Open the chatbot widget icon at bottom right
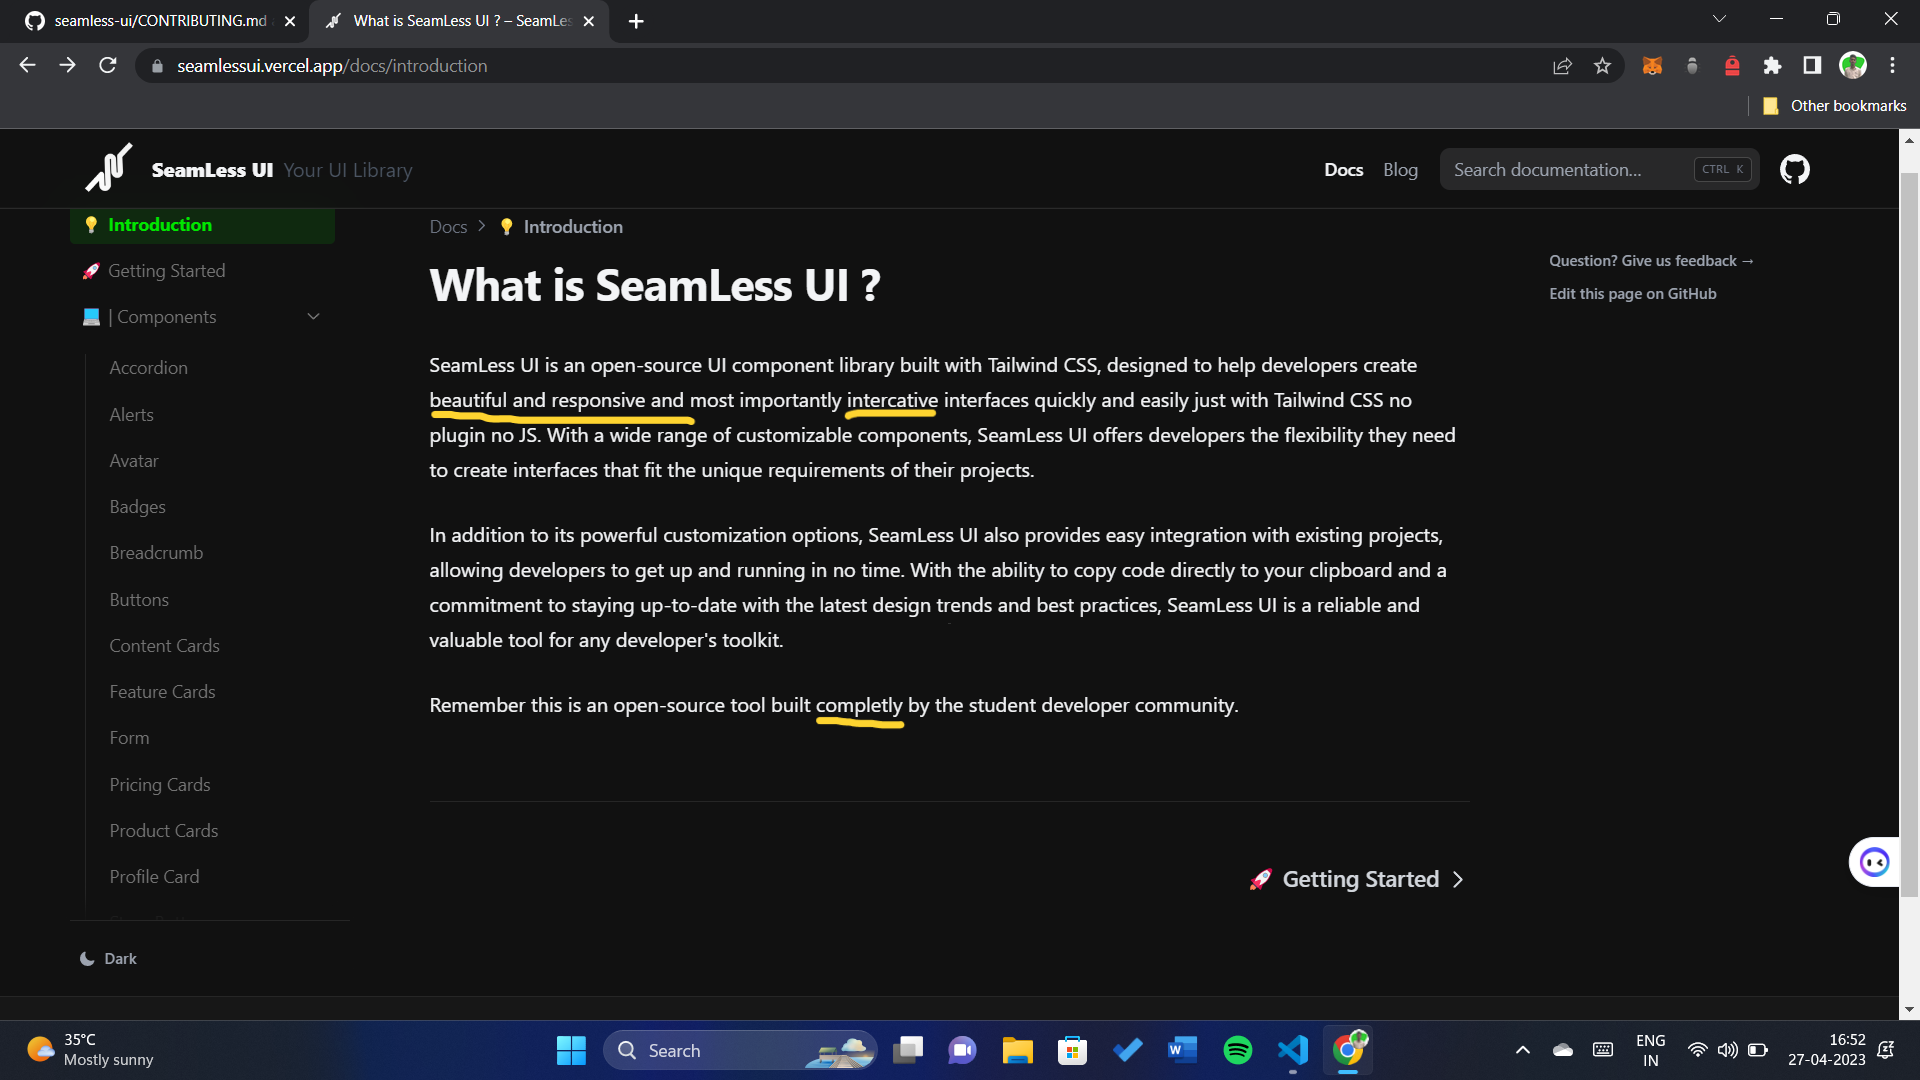This screenshot has width=1920, height=1080. 1874,861
